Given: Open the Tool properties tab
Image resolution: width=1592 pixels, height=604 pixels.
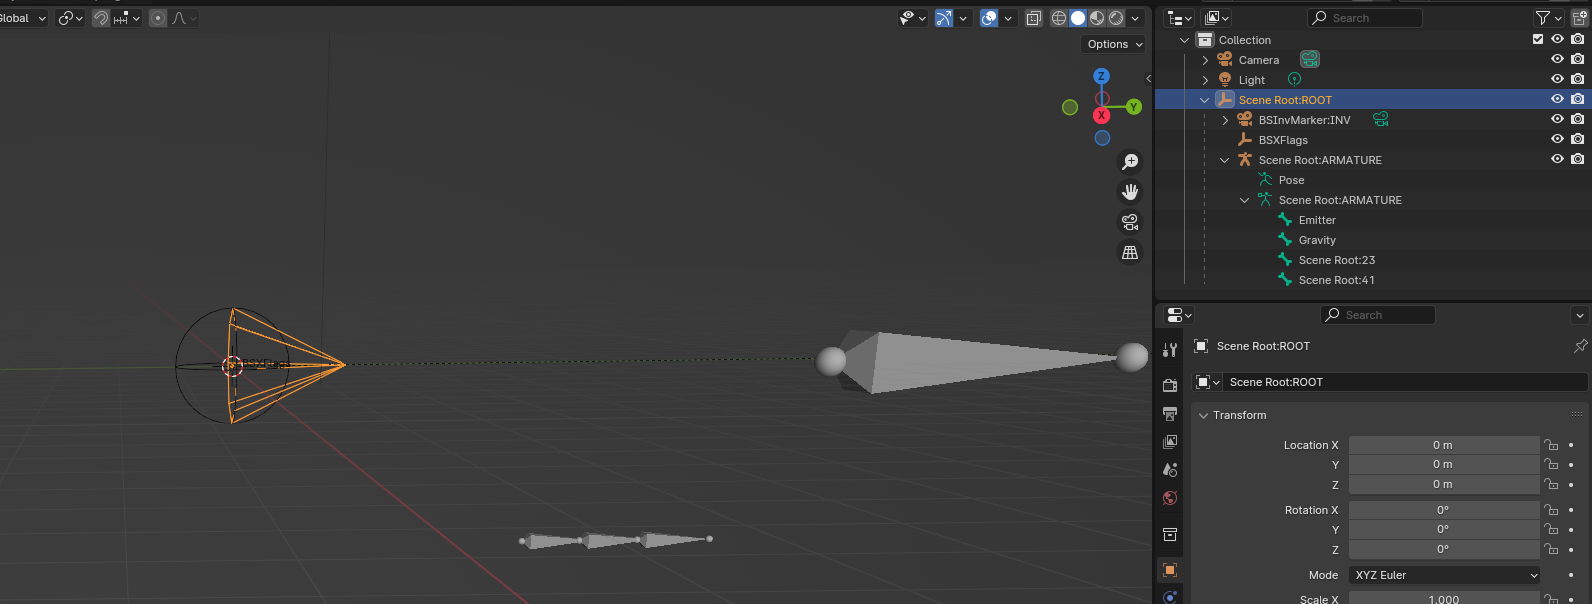Looking at the screenshot, I should click(x=1170, y=350).
